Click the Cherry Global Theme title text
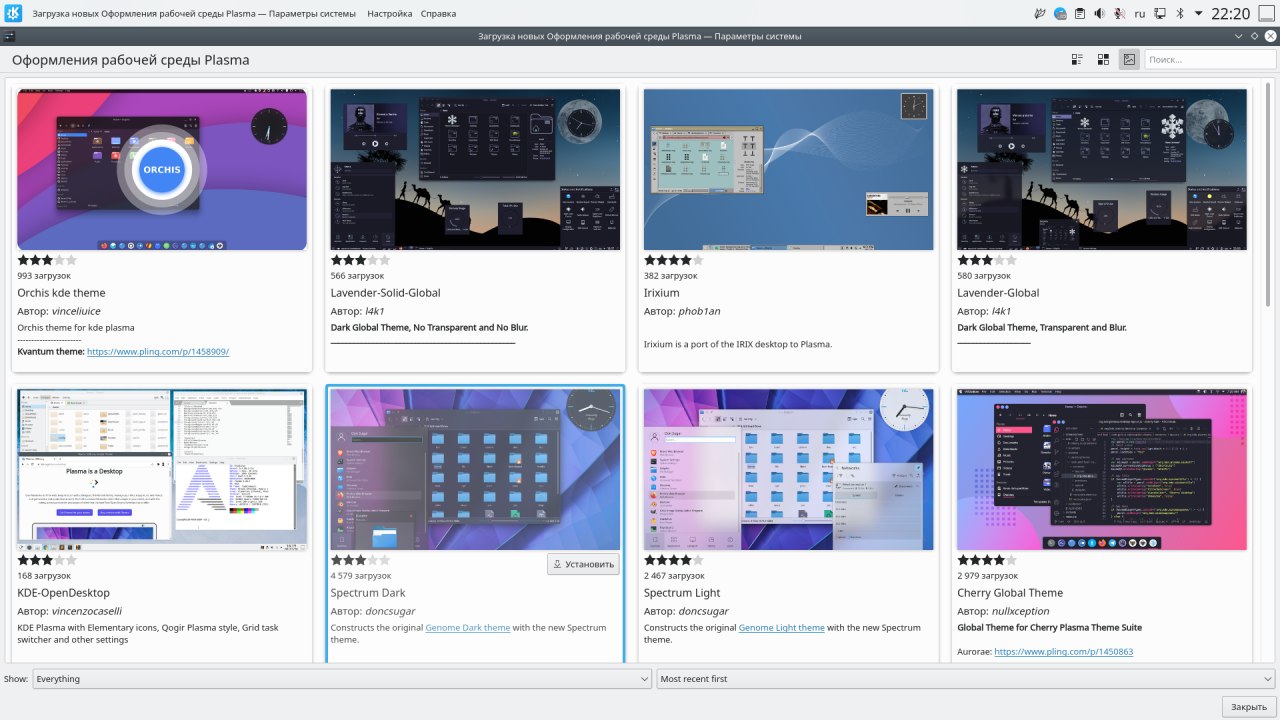This screenshot has width=1280, height=720. (x=1010, y=593)
